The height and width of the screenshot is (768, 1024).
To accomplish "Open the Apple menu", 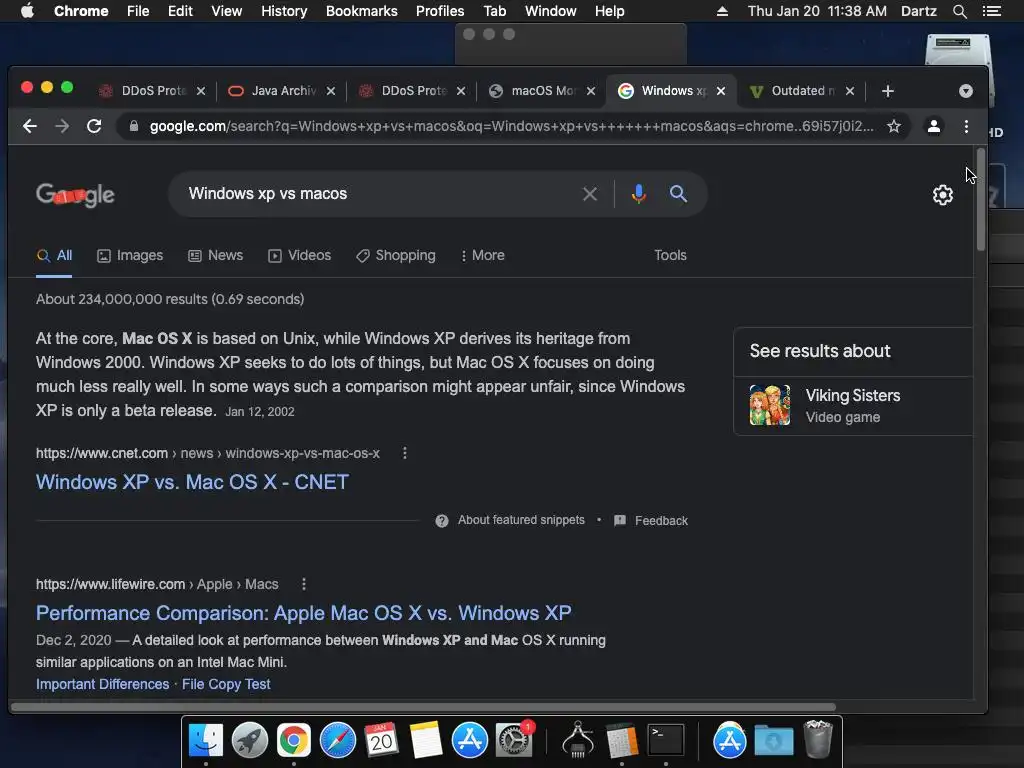I will click(27, 11).
